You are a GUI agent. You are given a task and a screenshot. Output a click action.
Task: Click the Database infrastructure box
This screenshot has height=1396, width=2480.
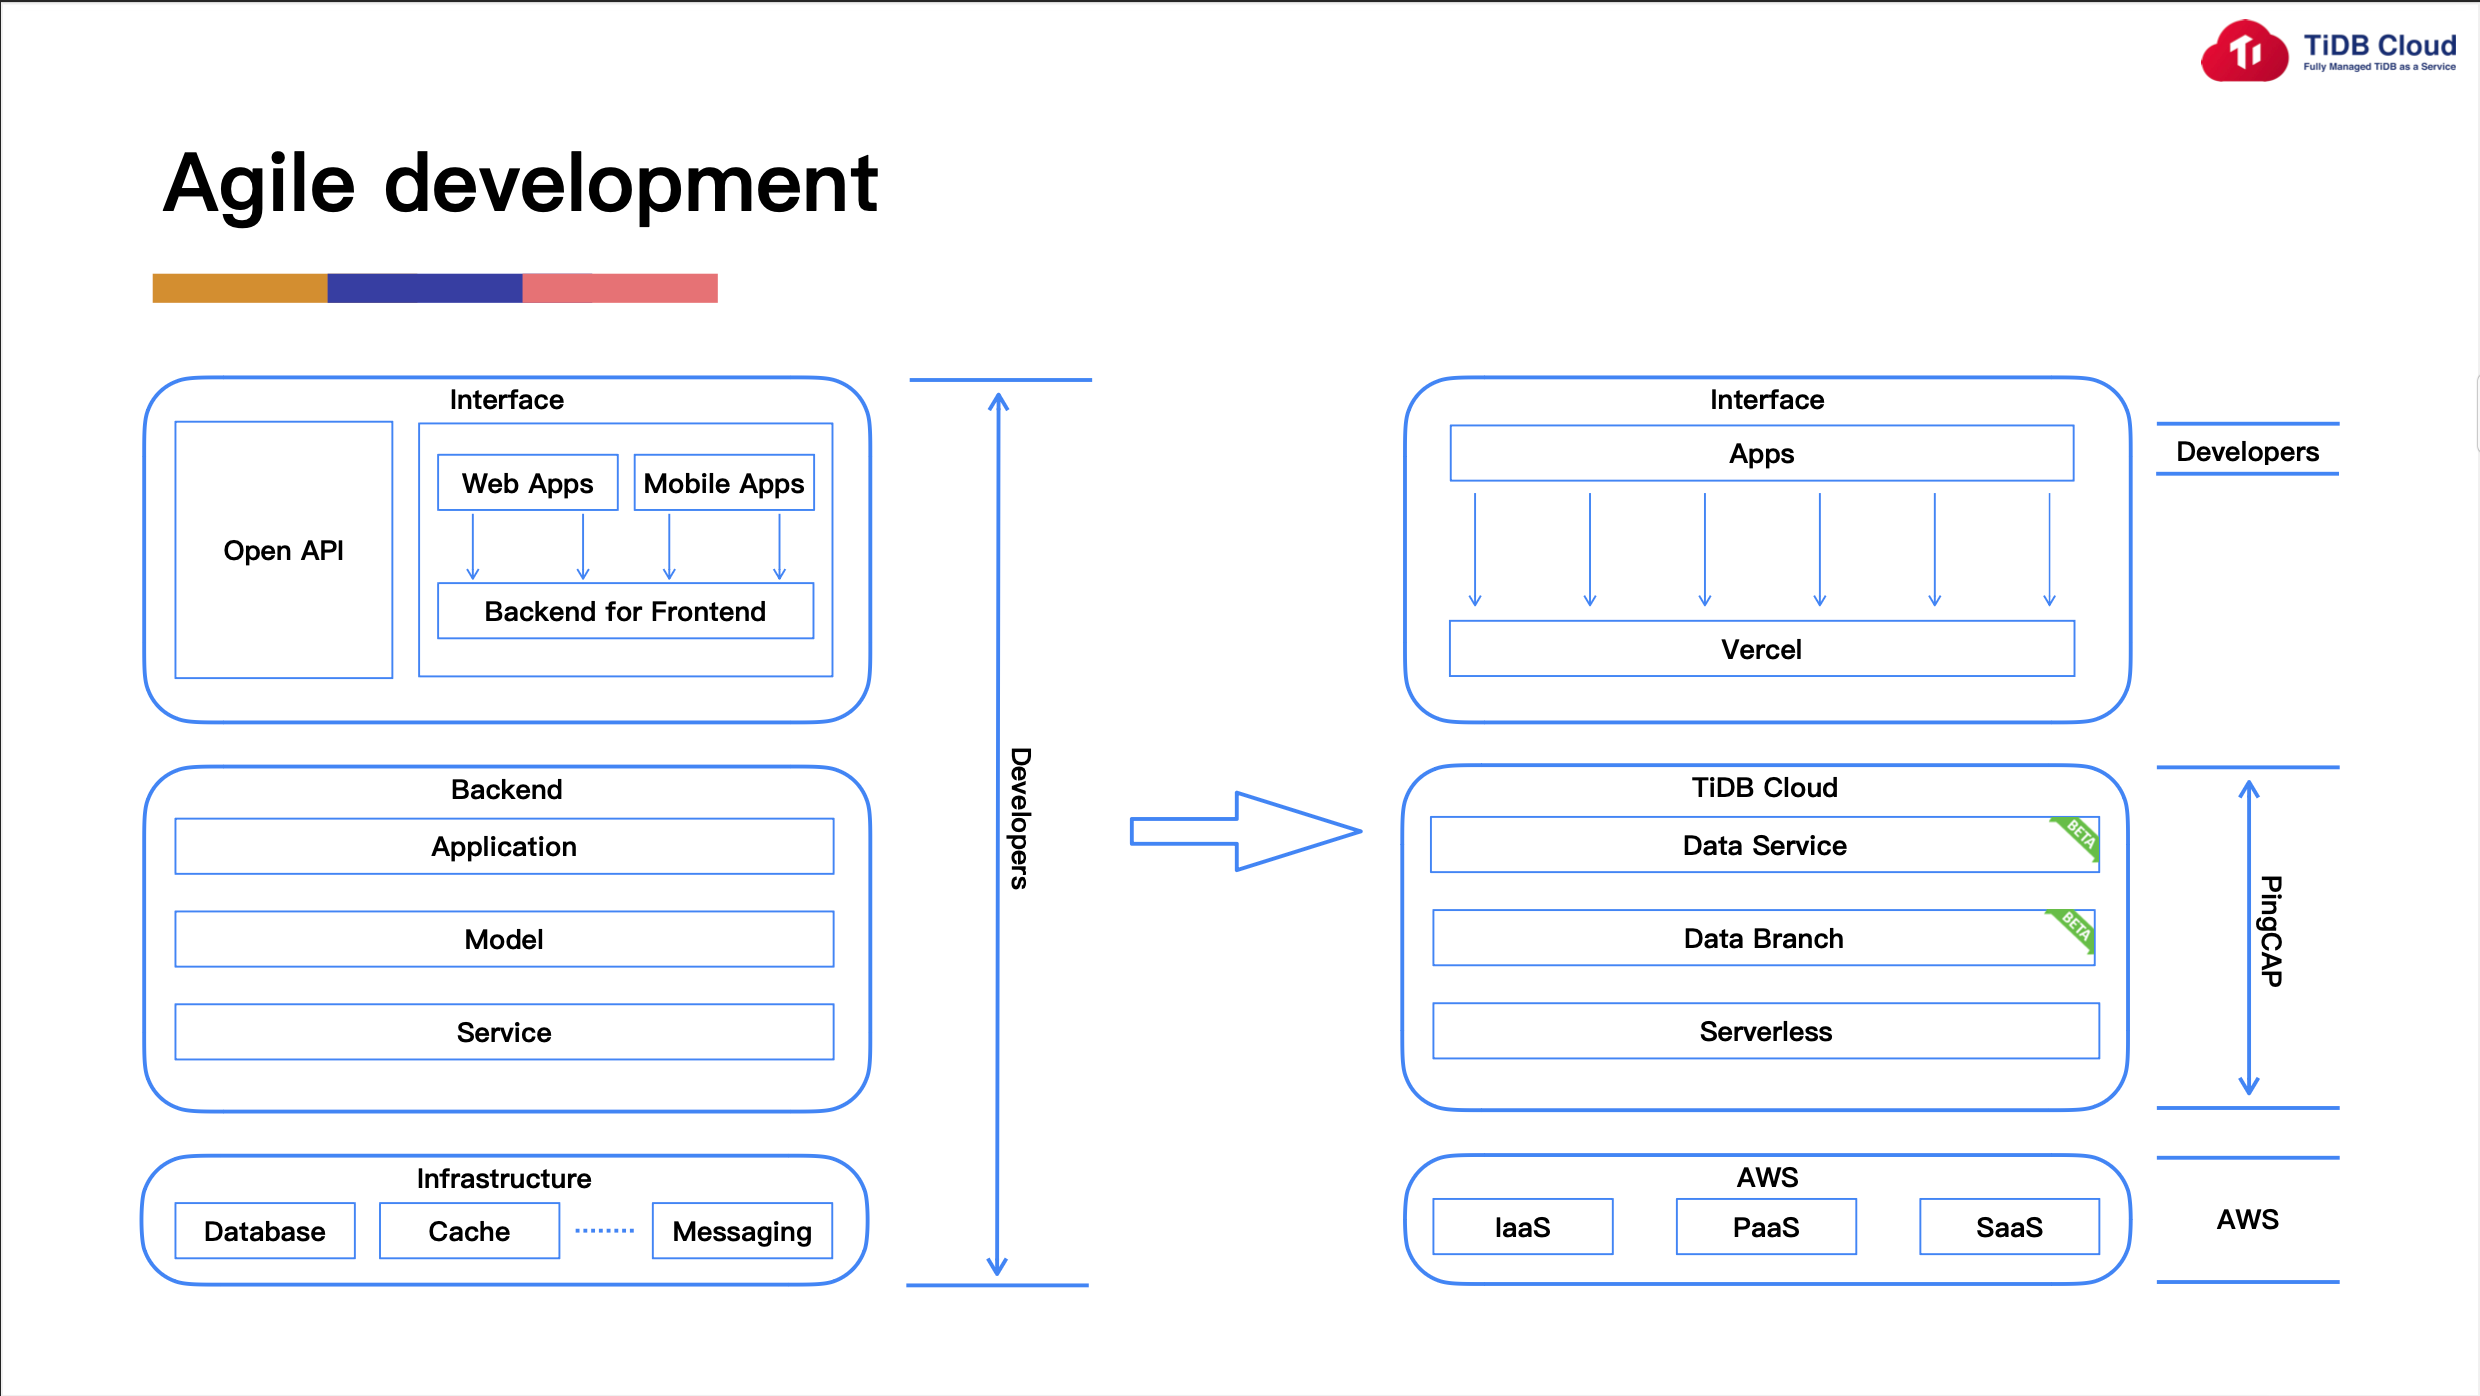265,1231
